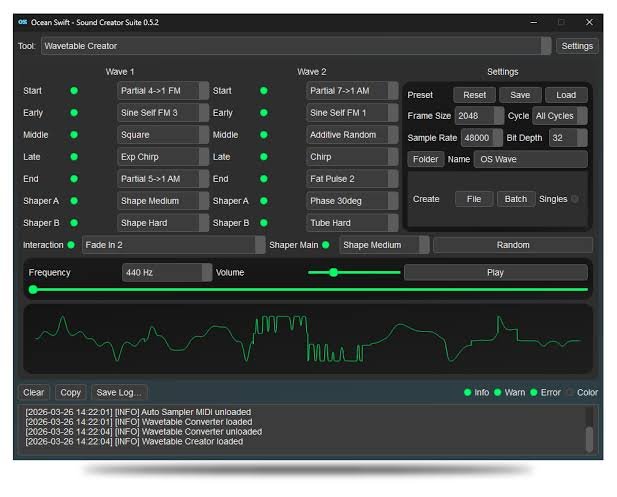The image size is (617, 497).
Task: Click the Create File button
Action: [x=474, y=199]
